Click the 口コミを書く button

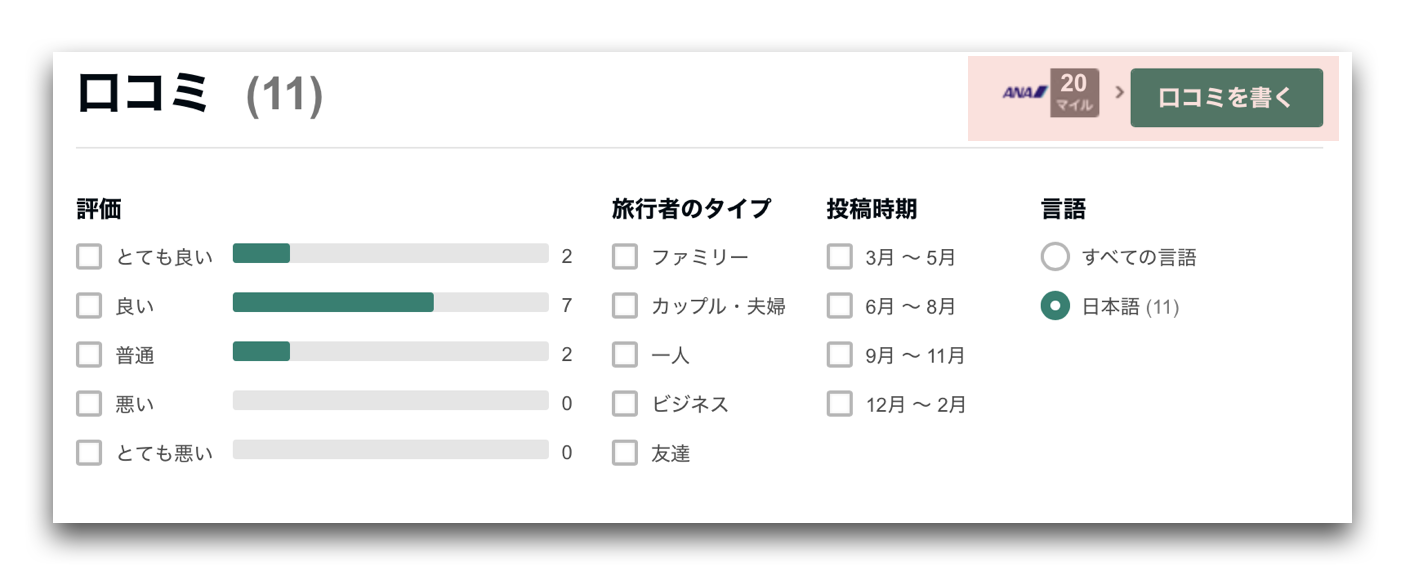[1226, 98]
